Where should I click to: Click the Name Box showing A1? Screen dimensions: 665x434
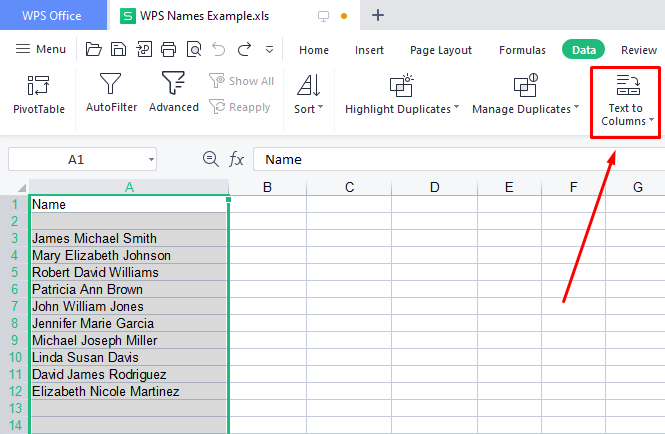pyautogui.click(x=76, y=160)
